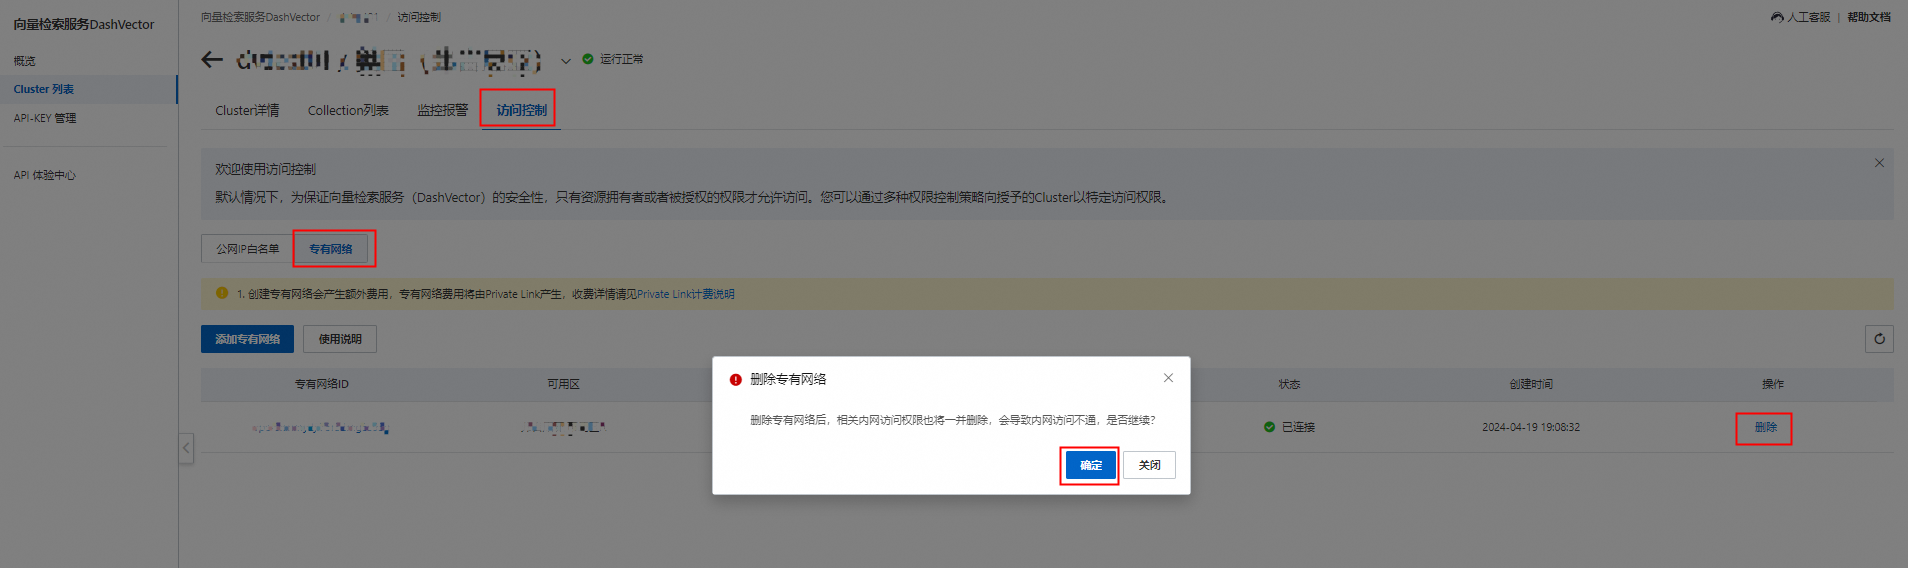Viewport: 1908px width, 568px height.
Task: Select the 专有网络 sub-tab
Action: (x=331, y=249)
